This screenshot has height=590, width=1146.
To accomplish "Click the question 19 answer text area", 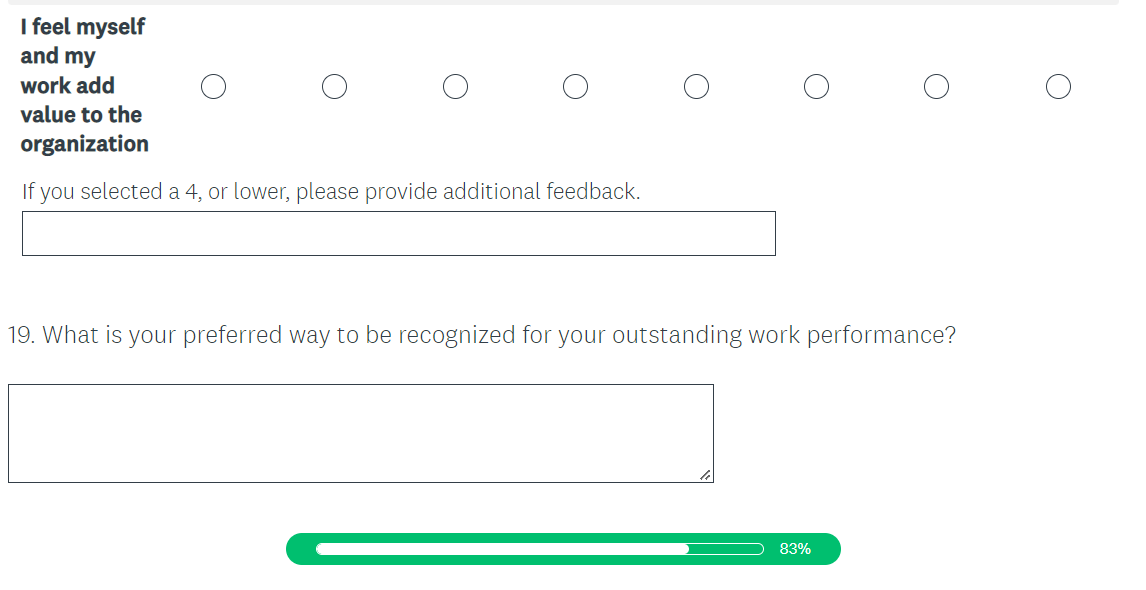I will pos(360,433).
